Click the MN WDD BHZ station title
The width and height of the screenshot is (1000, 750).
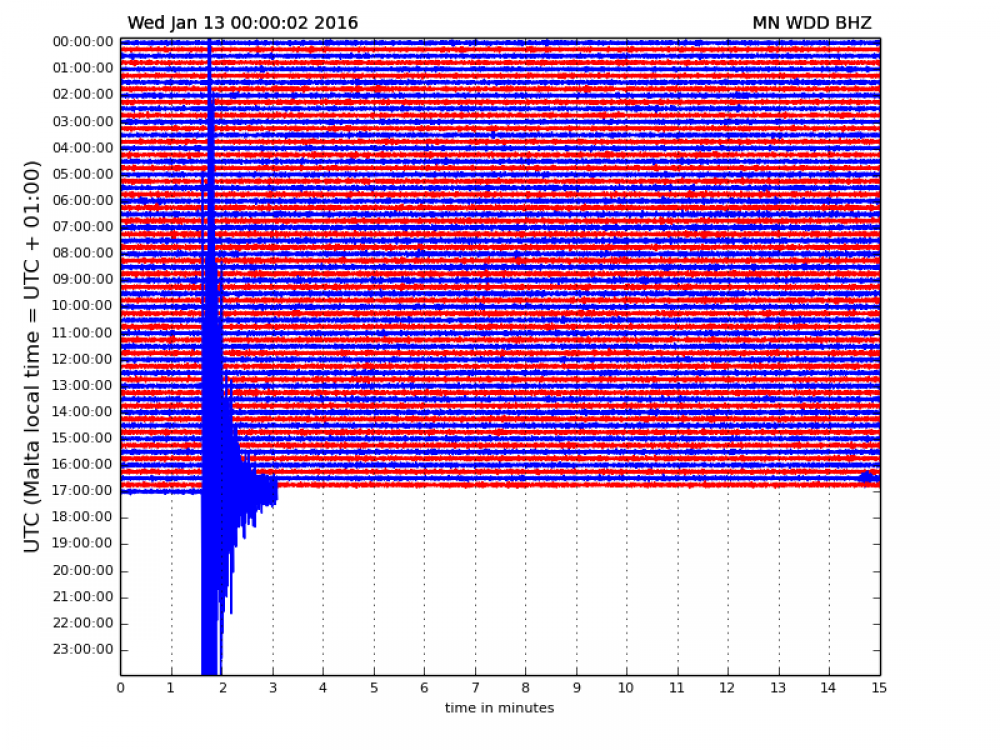click(811, 24)
